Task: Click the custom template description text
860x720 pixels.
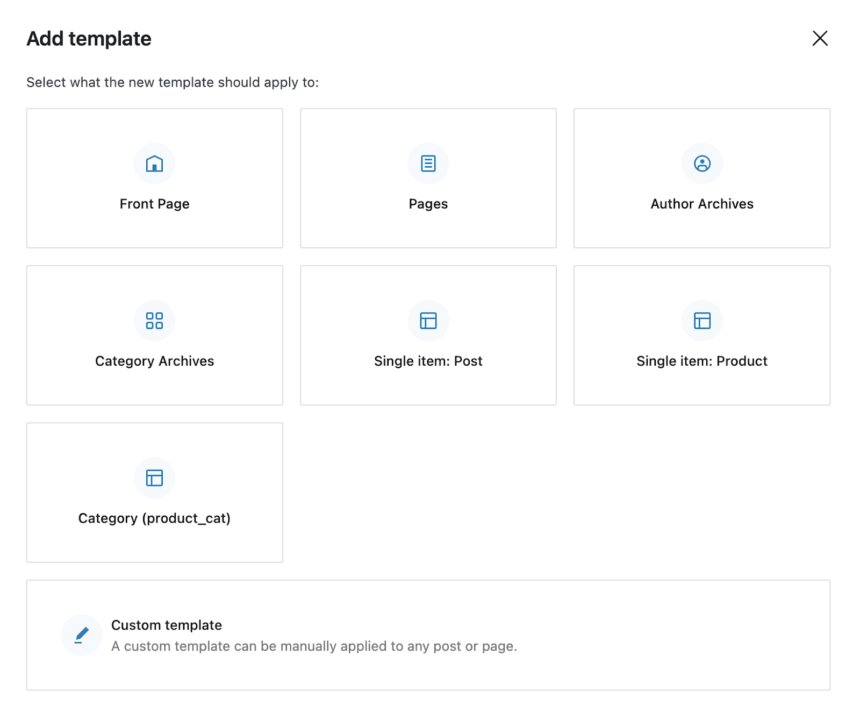Action: pyautogui.click(x=314, y=647)
